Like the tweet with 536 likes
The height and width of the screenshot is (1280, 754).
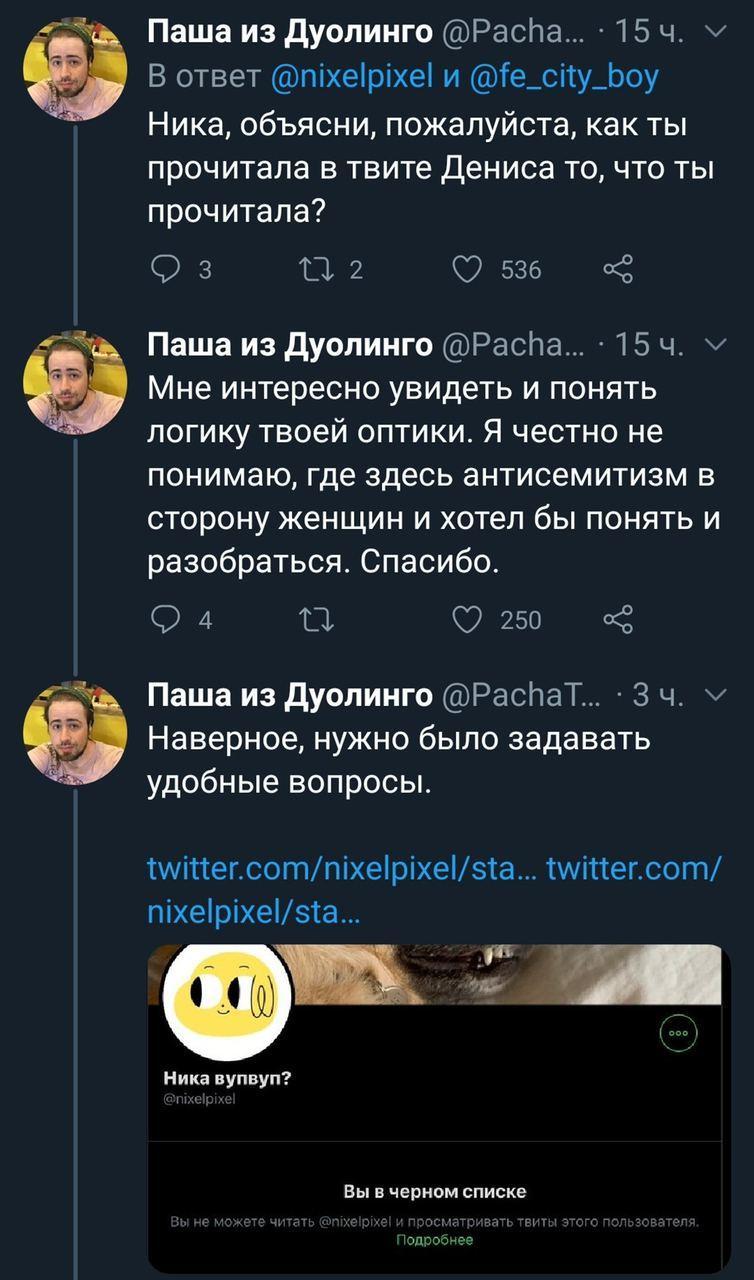click(468, 269)
